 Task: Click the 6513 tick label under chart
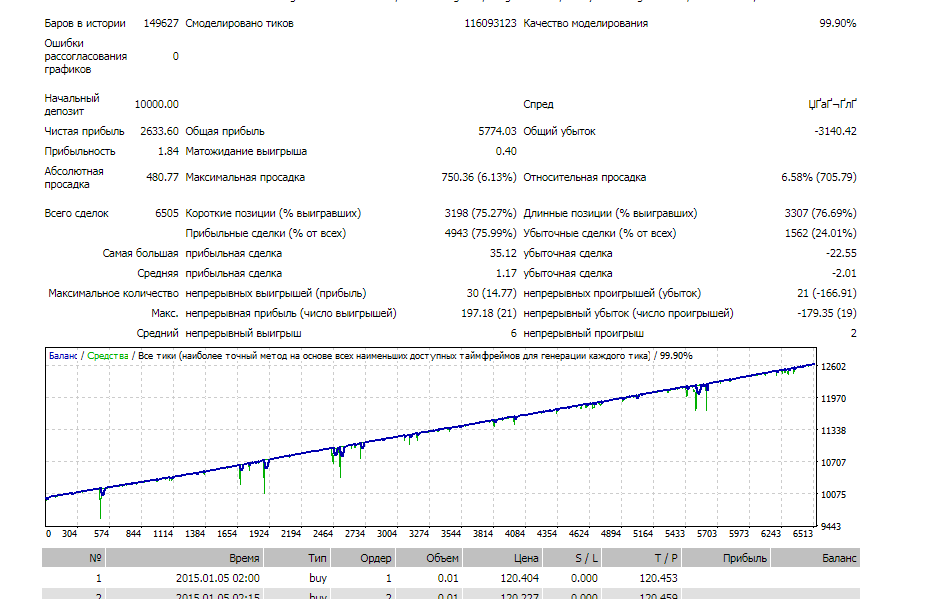point(803,533)
